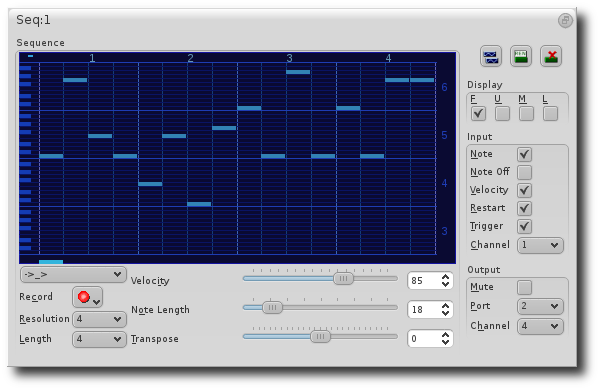600x390 pixels.
Task: Disable the Restart input checkbox
Action: click(524, 209)
